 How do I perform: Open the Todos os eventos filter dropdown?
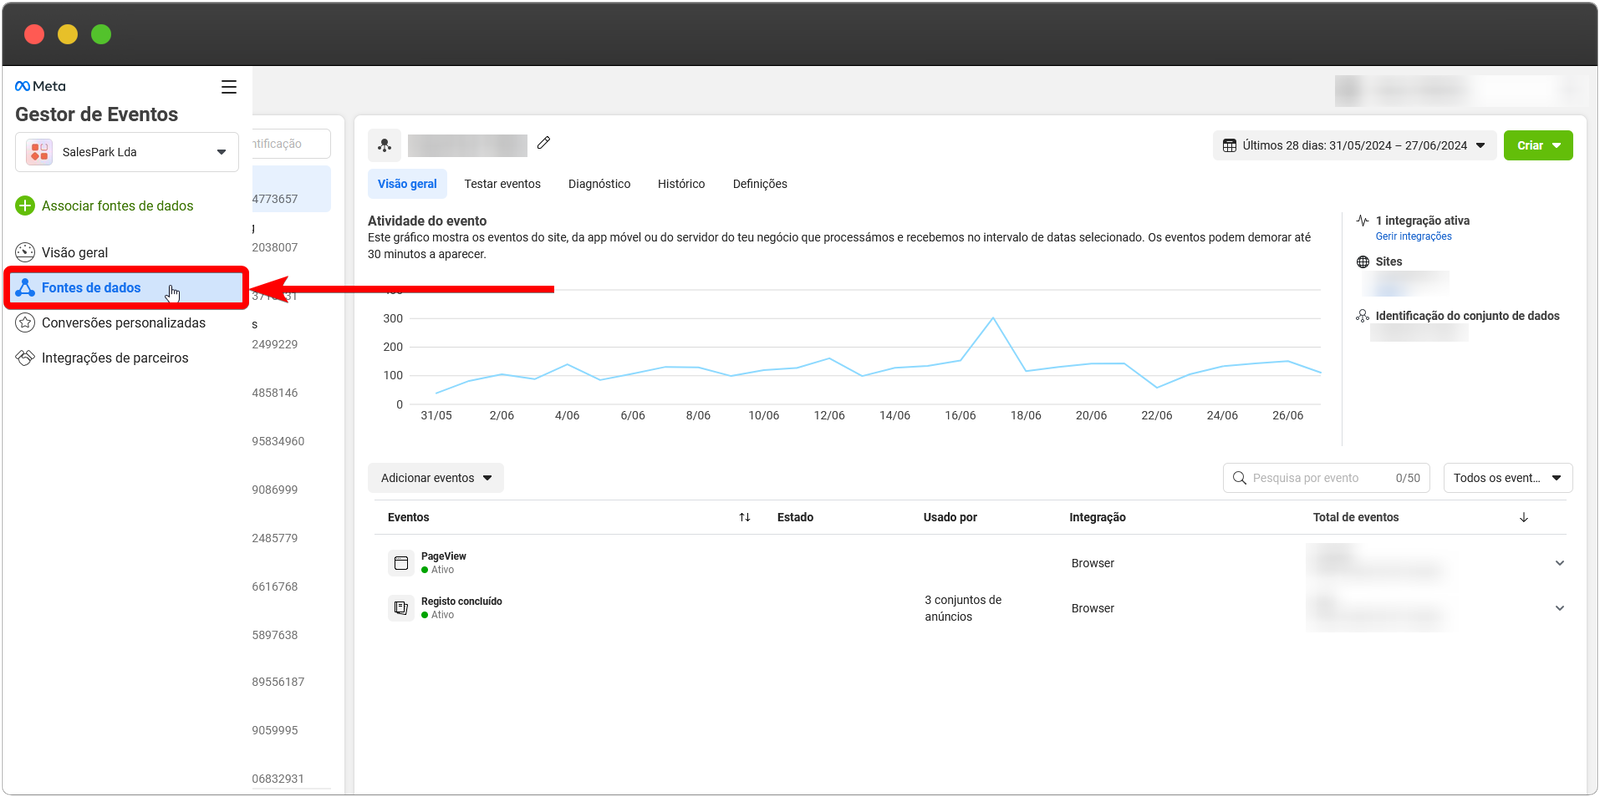coord(1507,478)
